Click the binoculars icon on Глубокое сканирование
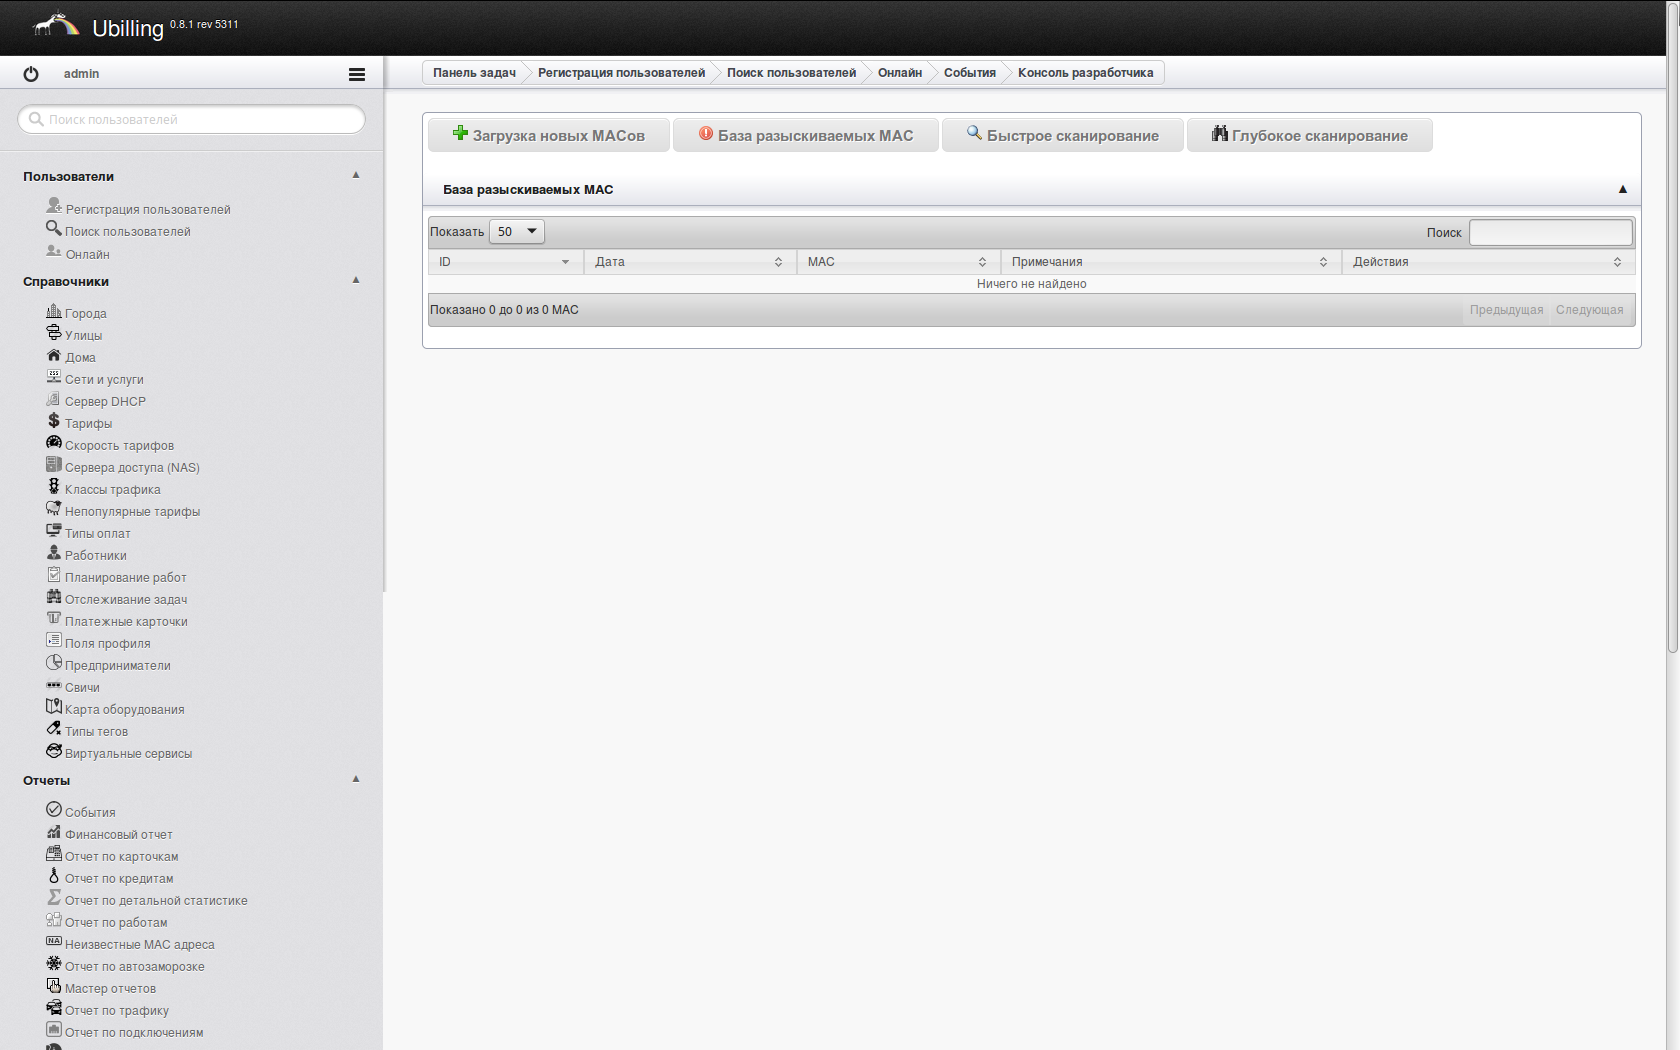Screen dimensions: 1680x1050 [x=1219, y=133]
